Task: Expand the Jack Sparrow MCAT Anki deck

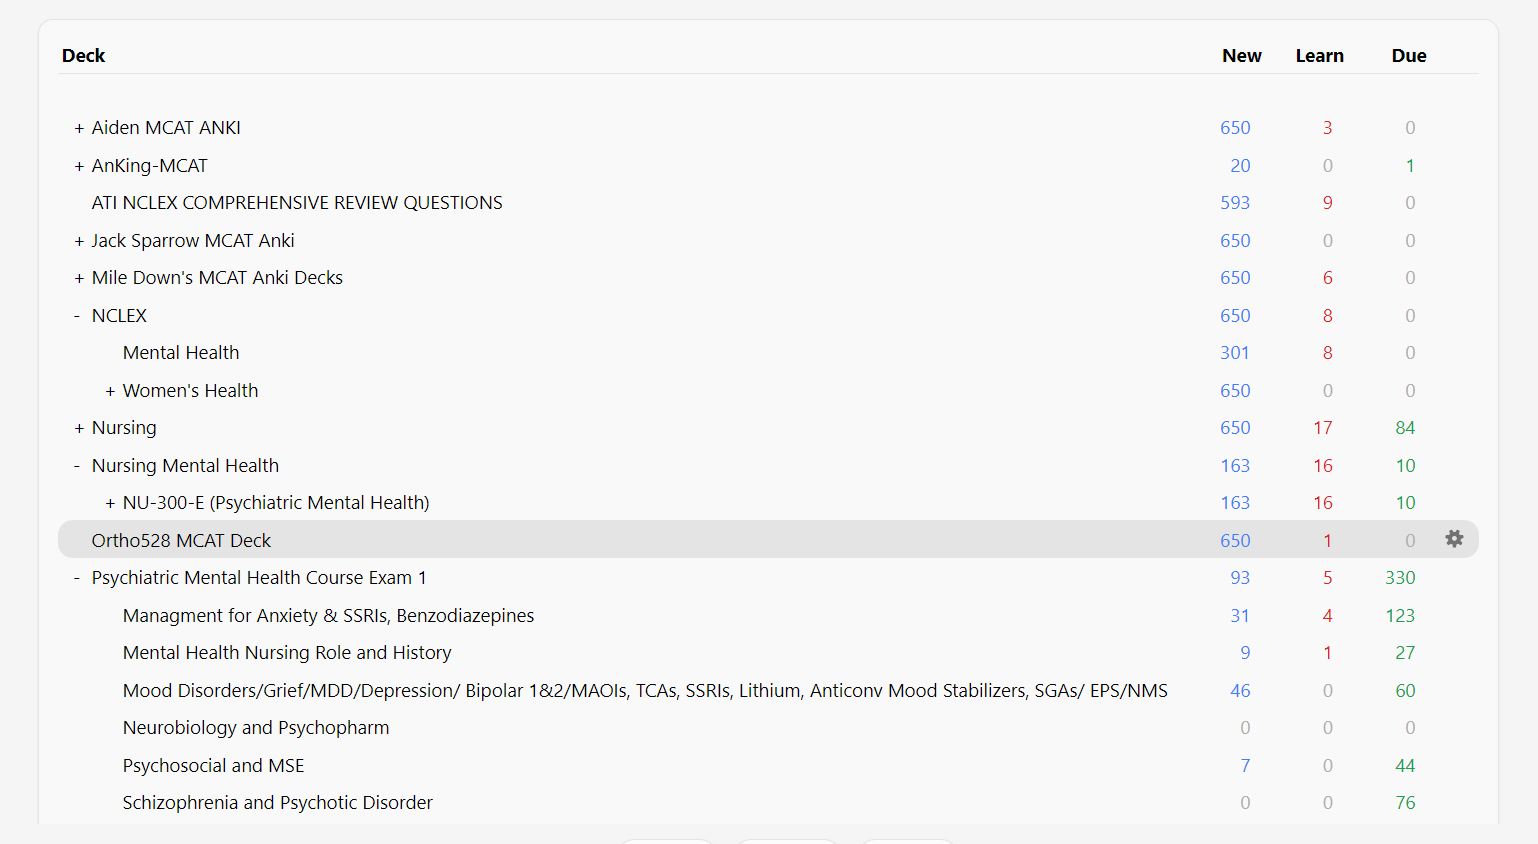Action: tap(79, 241)
